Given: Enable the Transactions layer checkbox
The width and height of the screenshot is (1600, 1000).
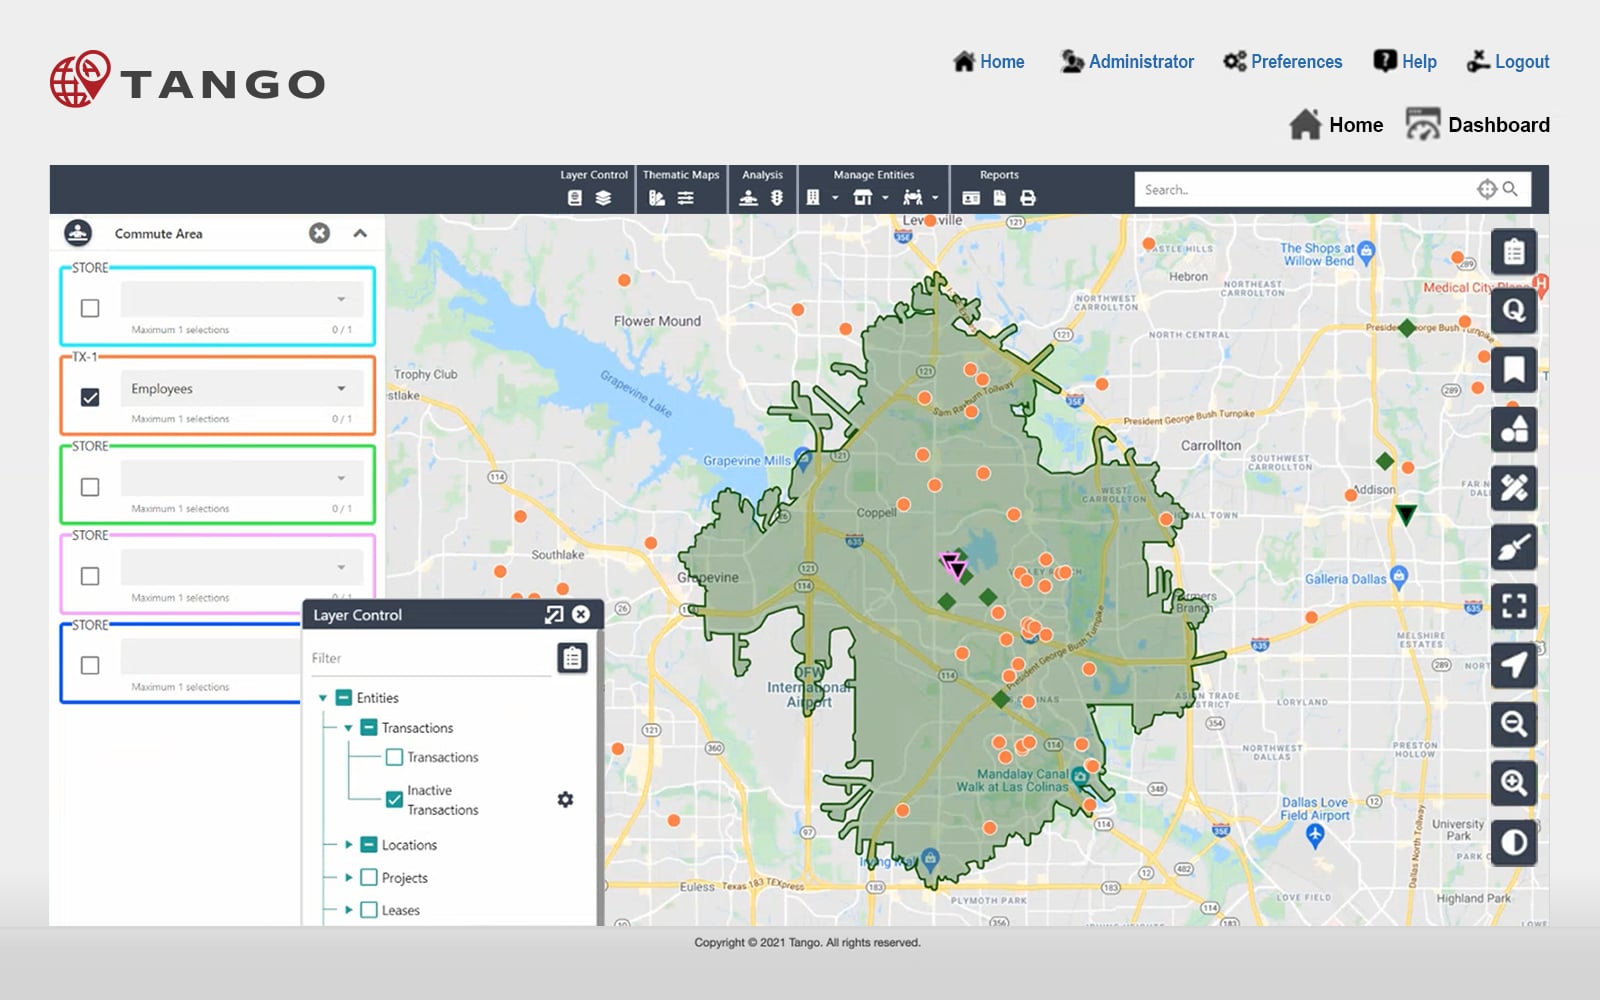Looking at the screenshot, I should click(x=394, y=757).
